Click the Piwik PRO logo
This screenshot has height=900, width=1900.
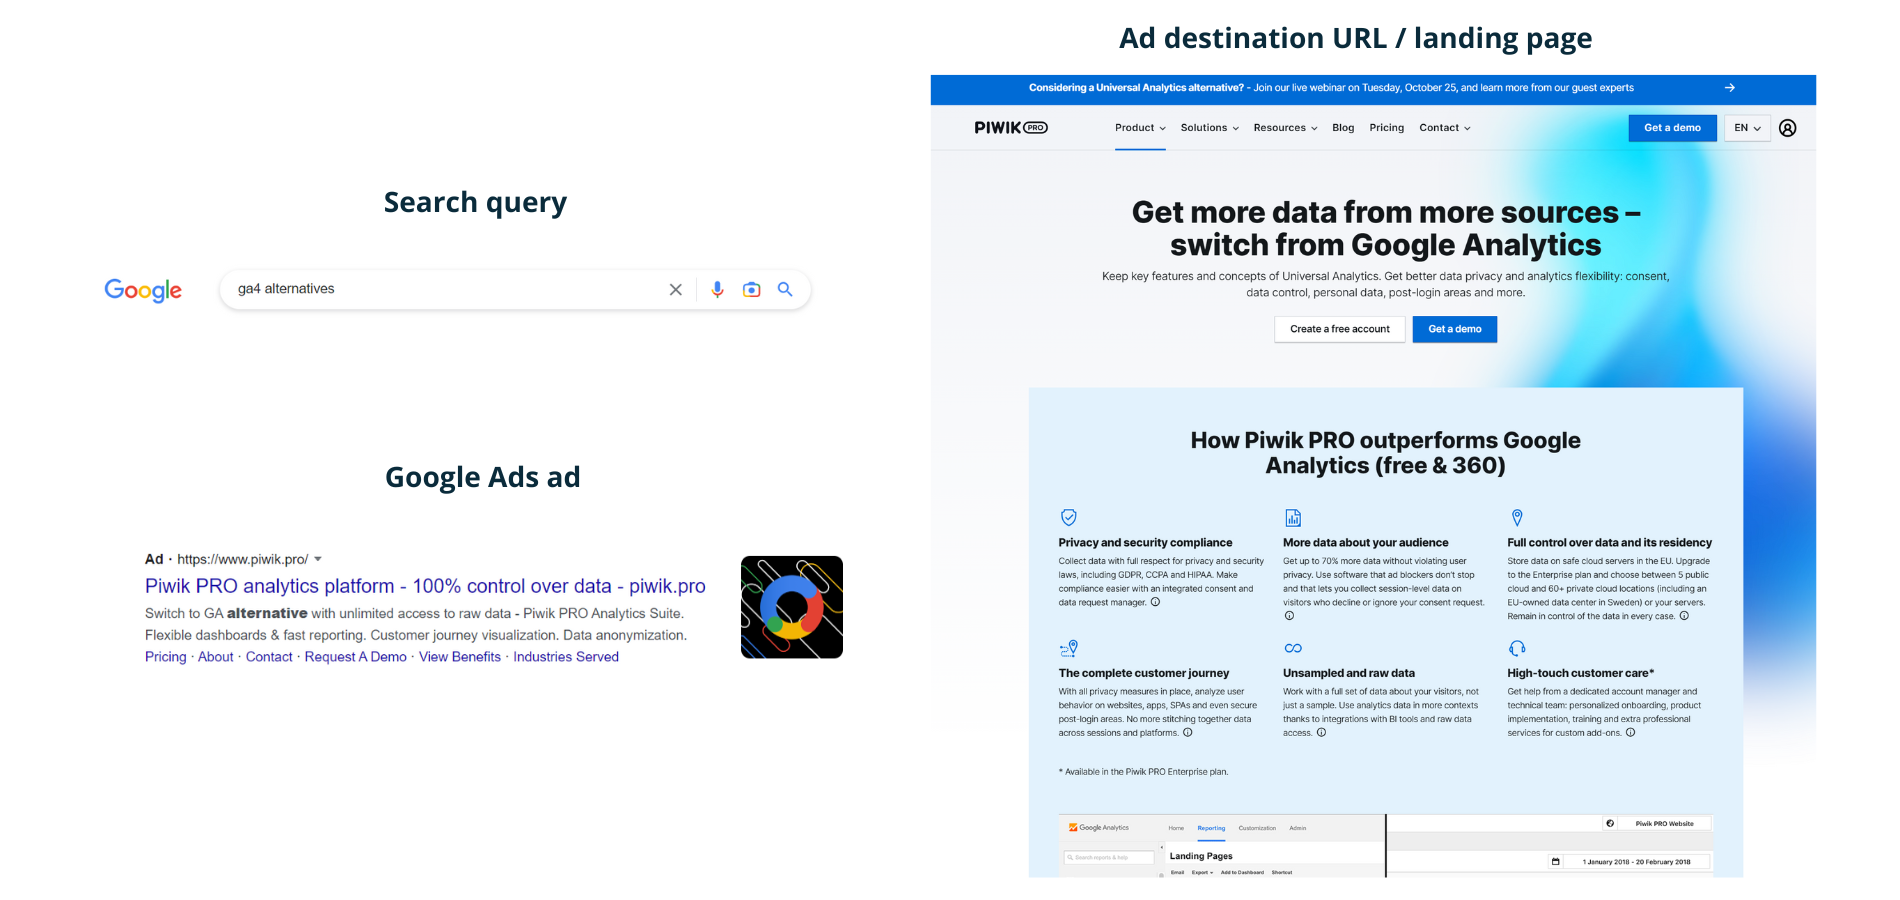[x=1011, y=128]
